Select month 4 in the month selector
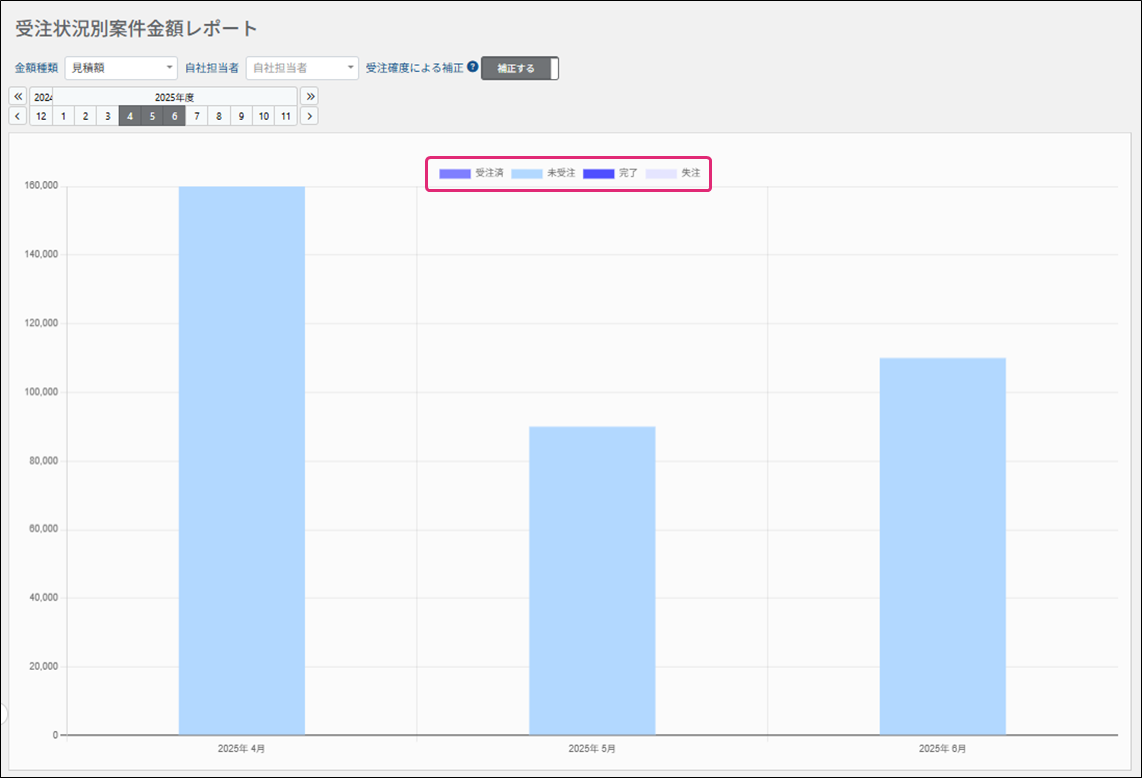Screen dimensions: 1142x778 point(130,116)
